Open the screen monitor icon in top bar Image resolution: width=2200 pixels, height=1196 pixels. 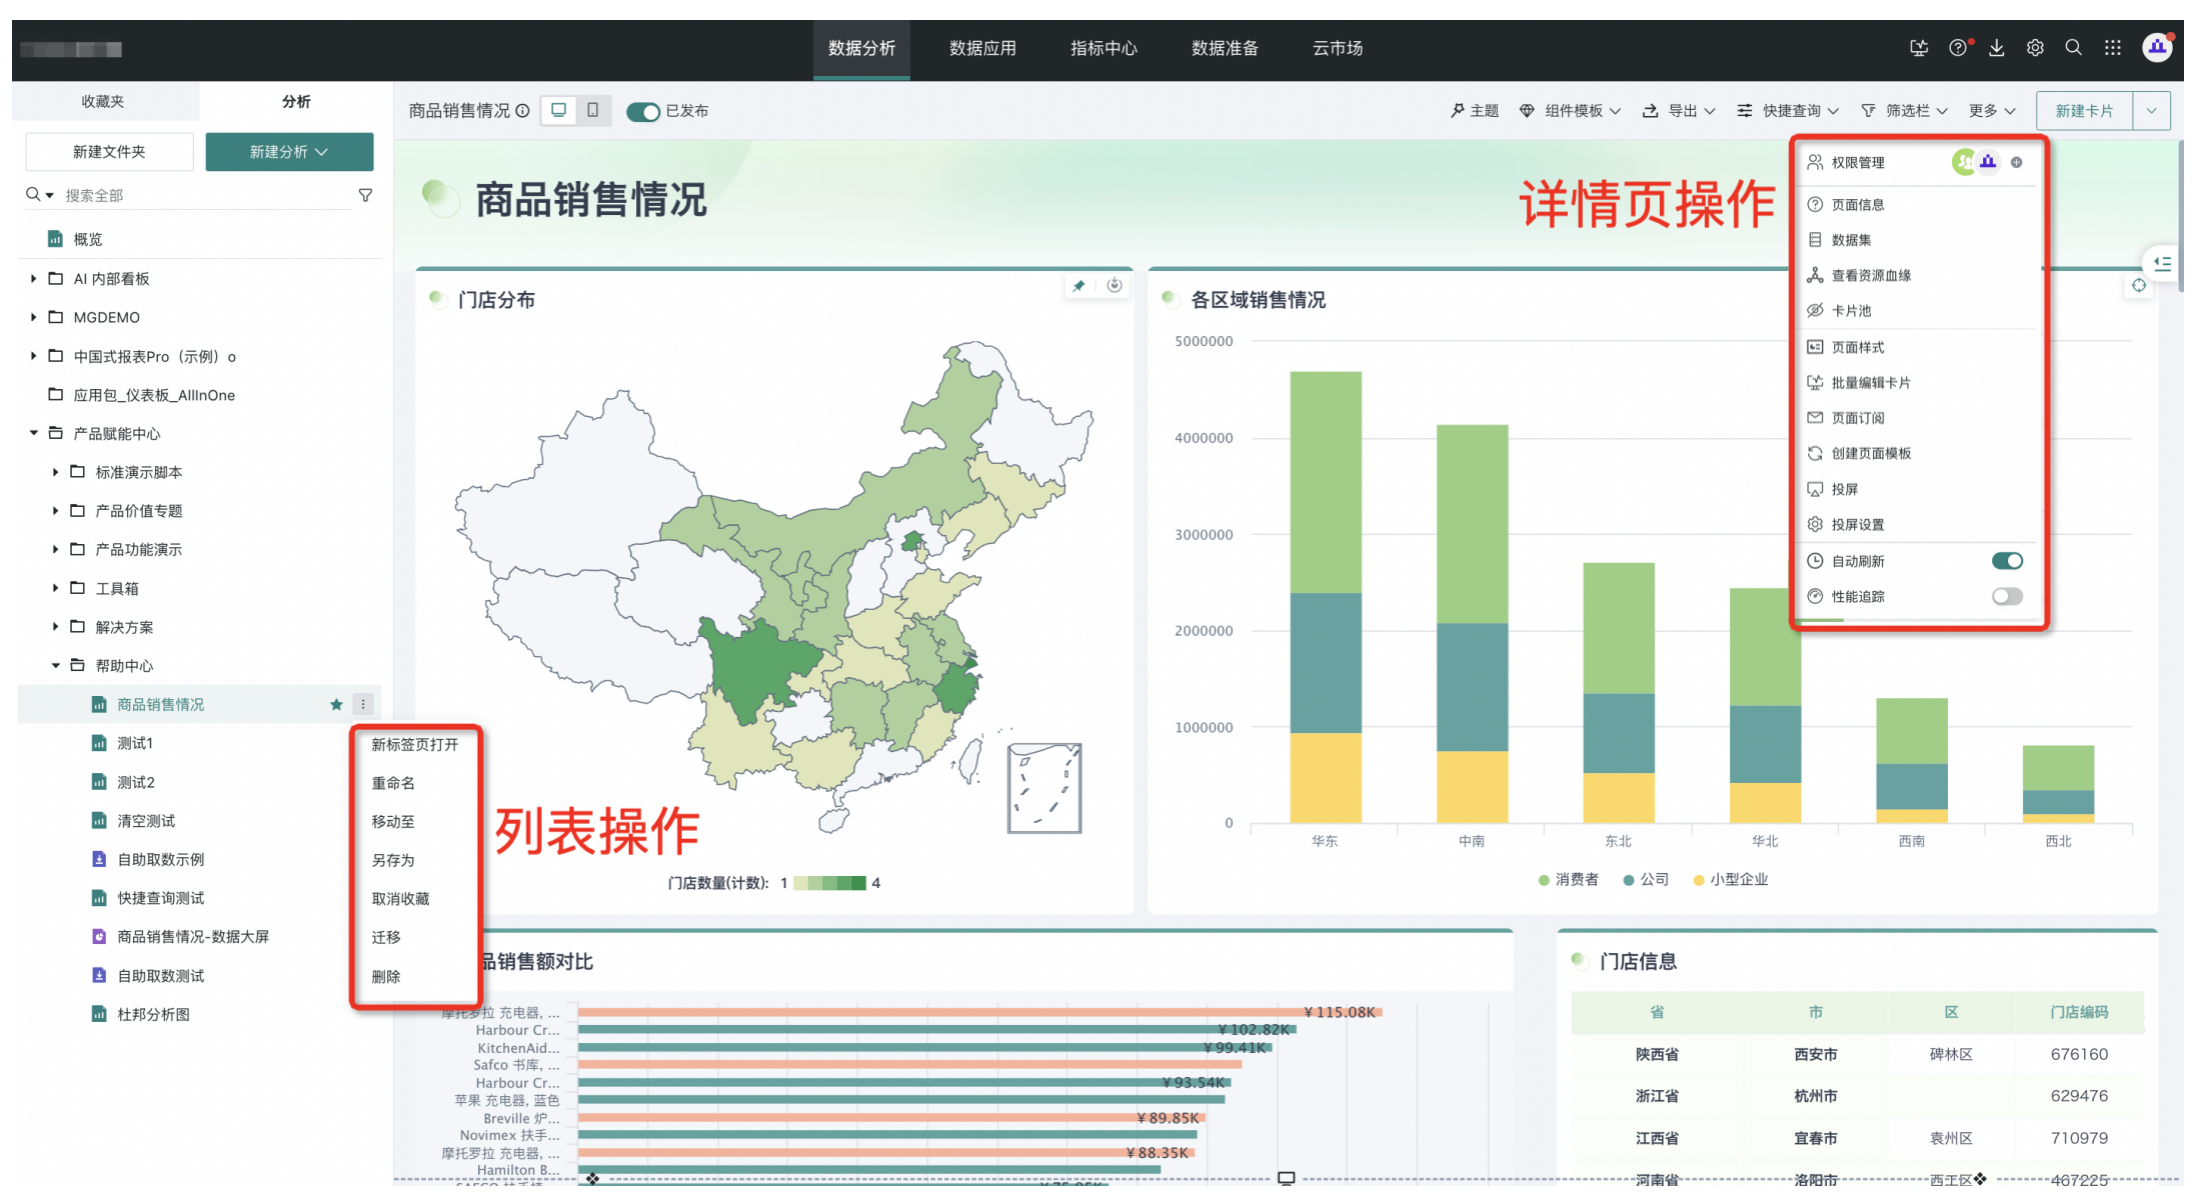click(x=1919, y=48)
